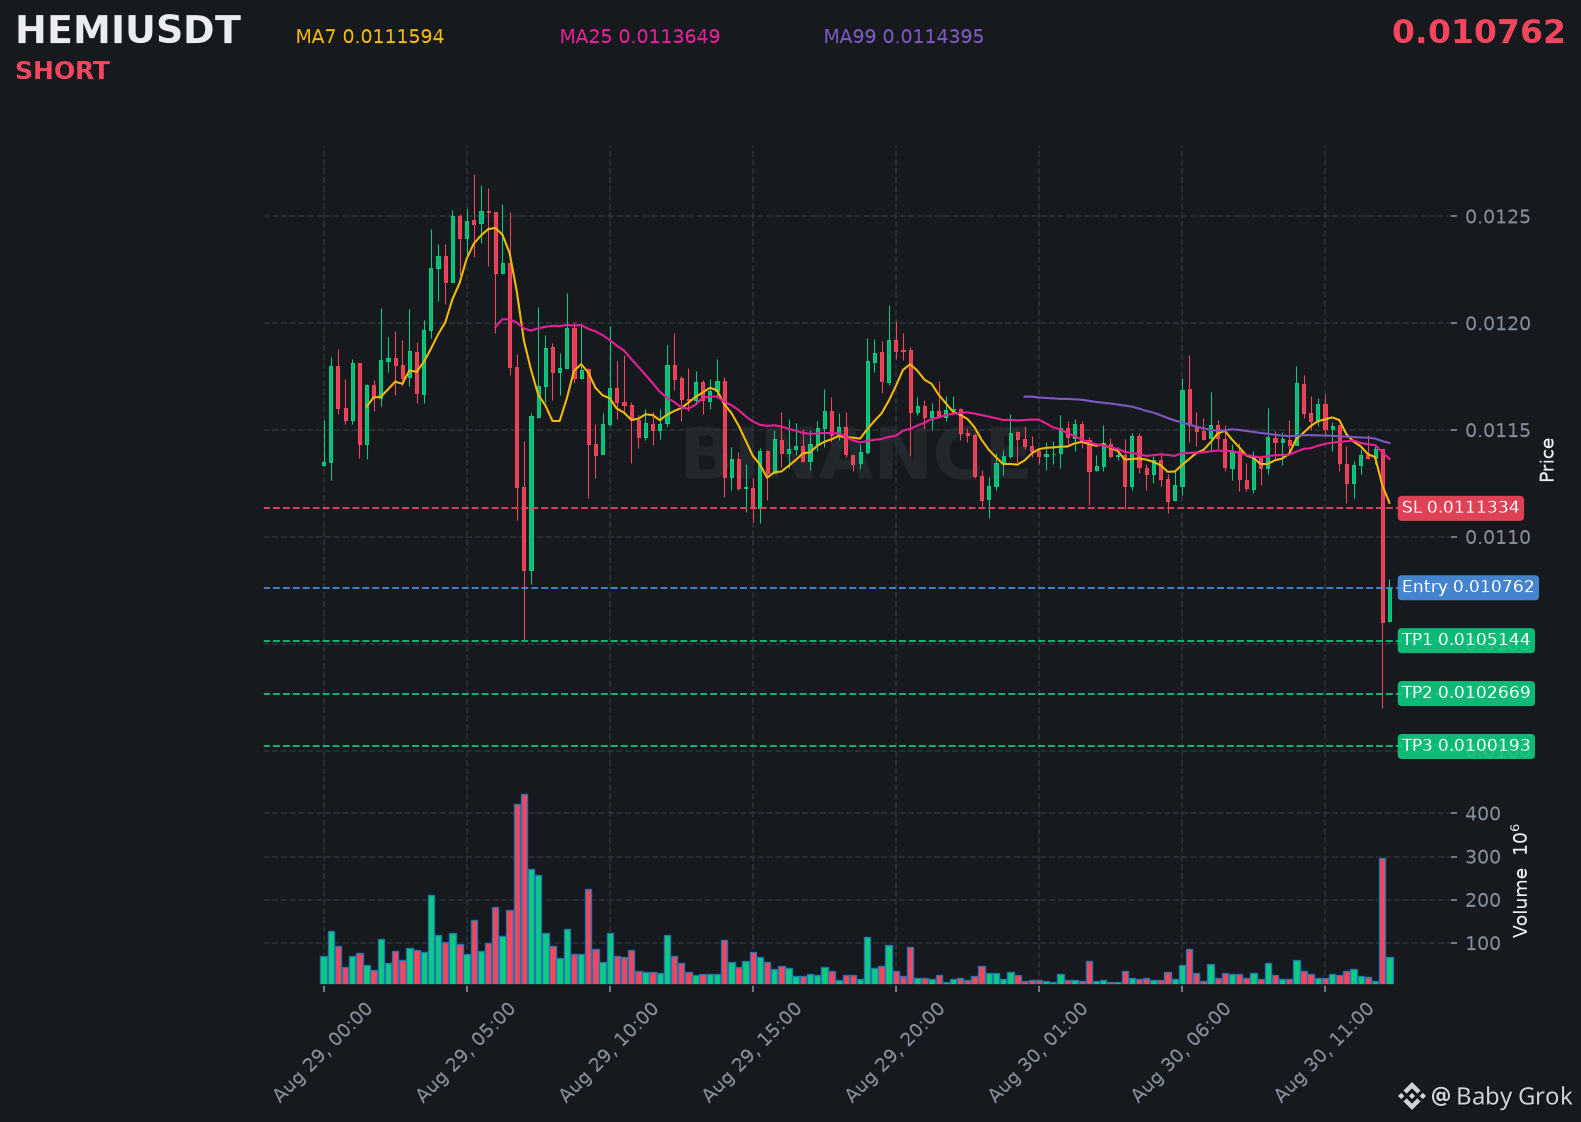Click the Price axis title
Viewport: 1581px width, 1122px height.
point(1547,460)
